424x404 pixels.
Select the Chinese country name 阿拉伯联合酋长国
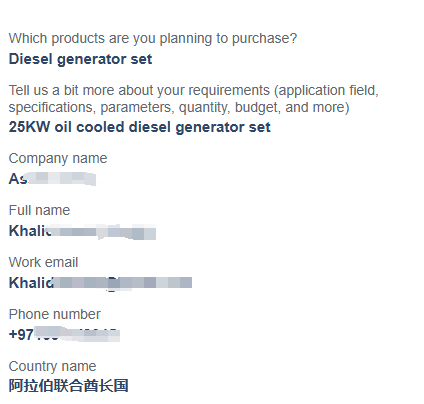point(68,386)
